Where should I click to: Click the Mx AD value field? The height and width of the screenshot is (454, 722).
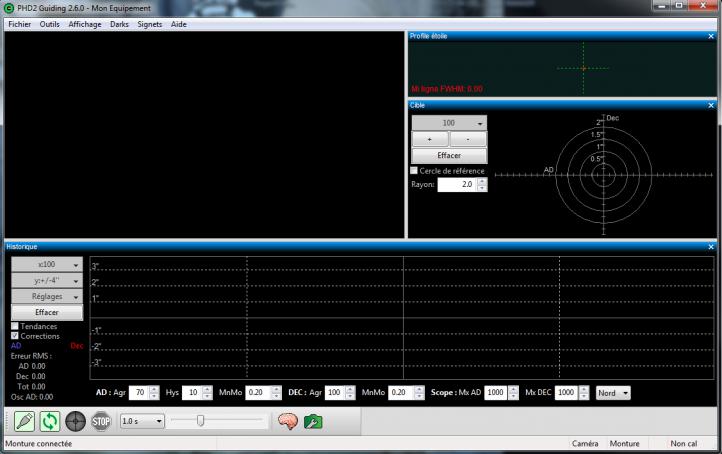(496, 392)
